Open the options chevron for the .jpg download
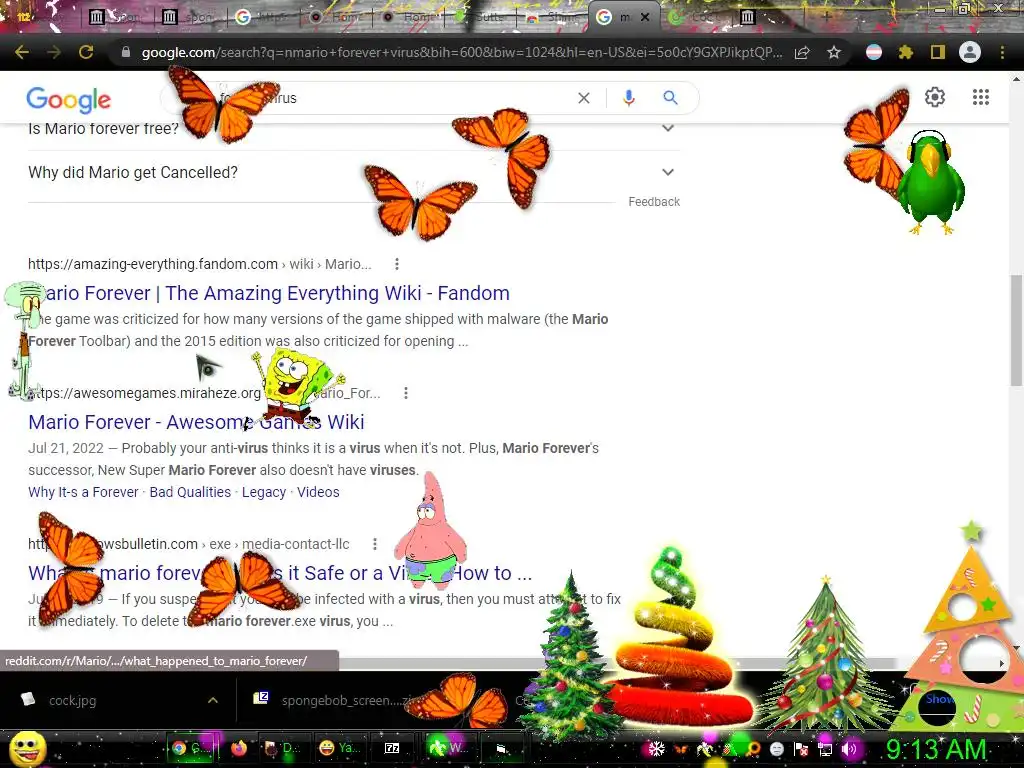 point(213,700)
